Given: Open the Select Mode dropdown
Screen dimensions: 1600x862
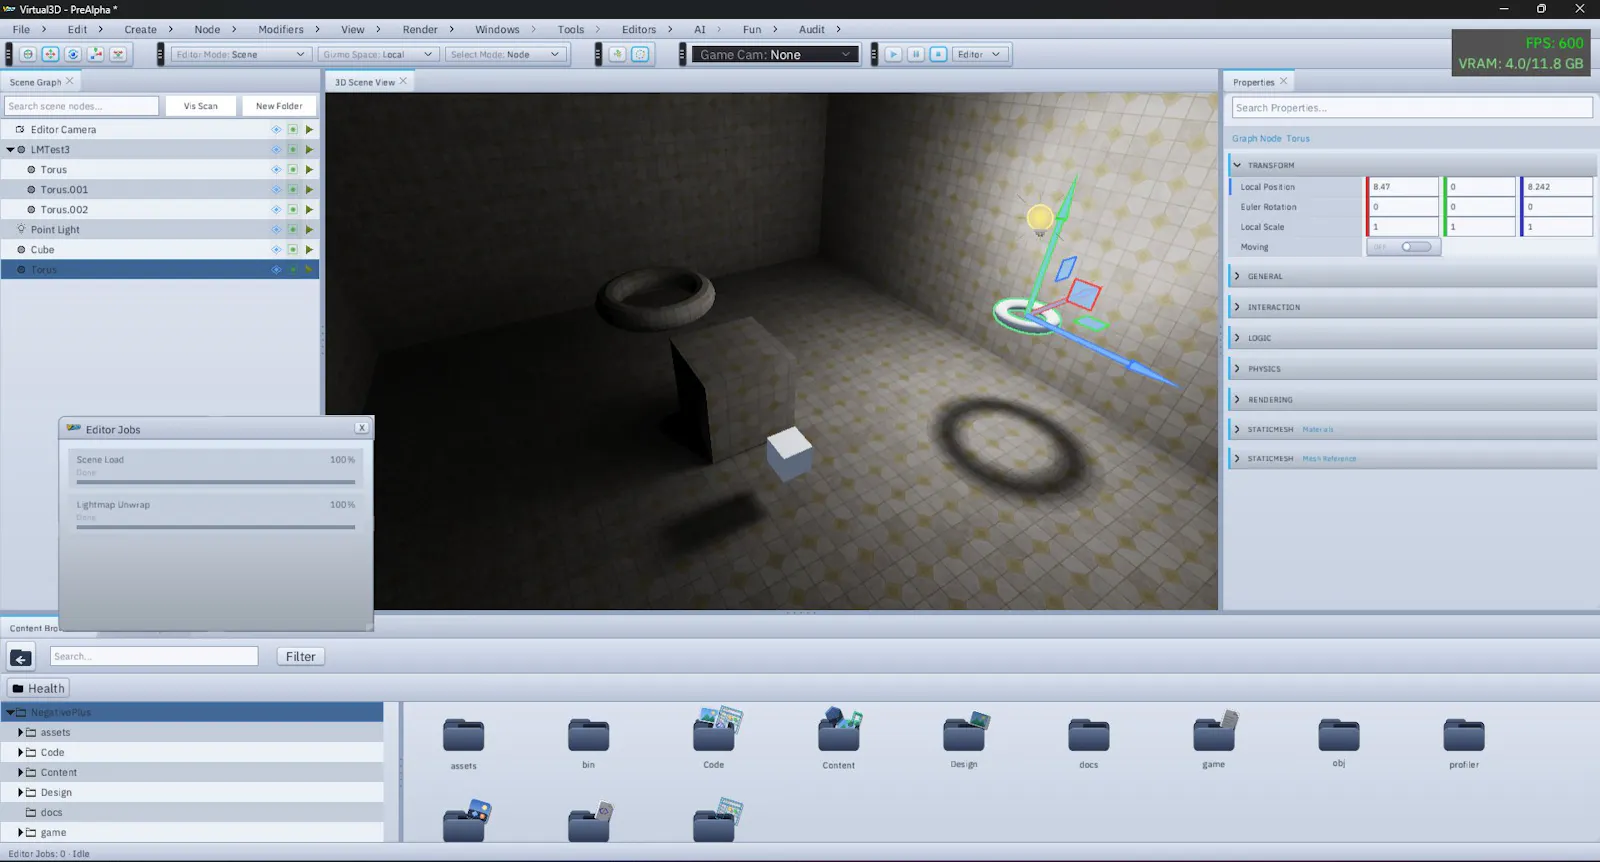Looking at the screenshot, I should tap(506, 54).
